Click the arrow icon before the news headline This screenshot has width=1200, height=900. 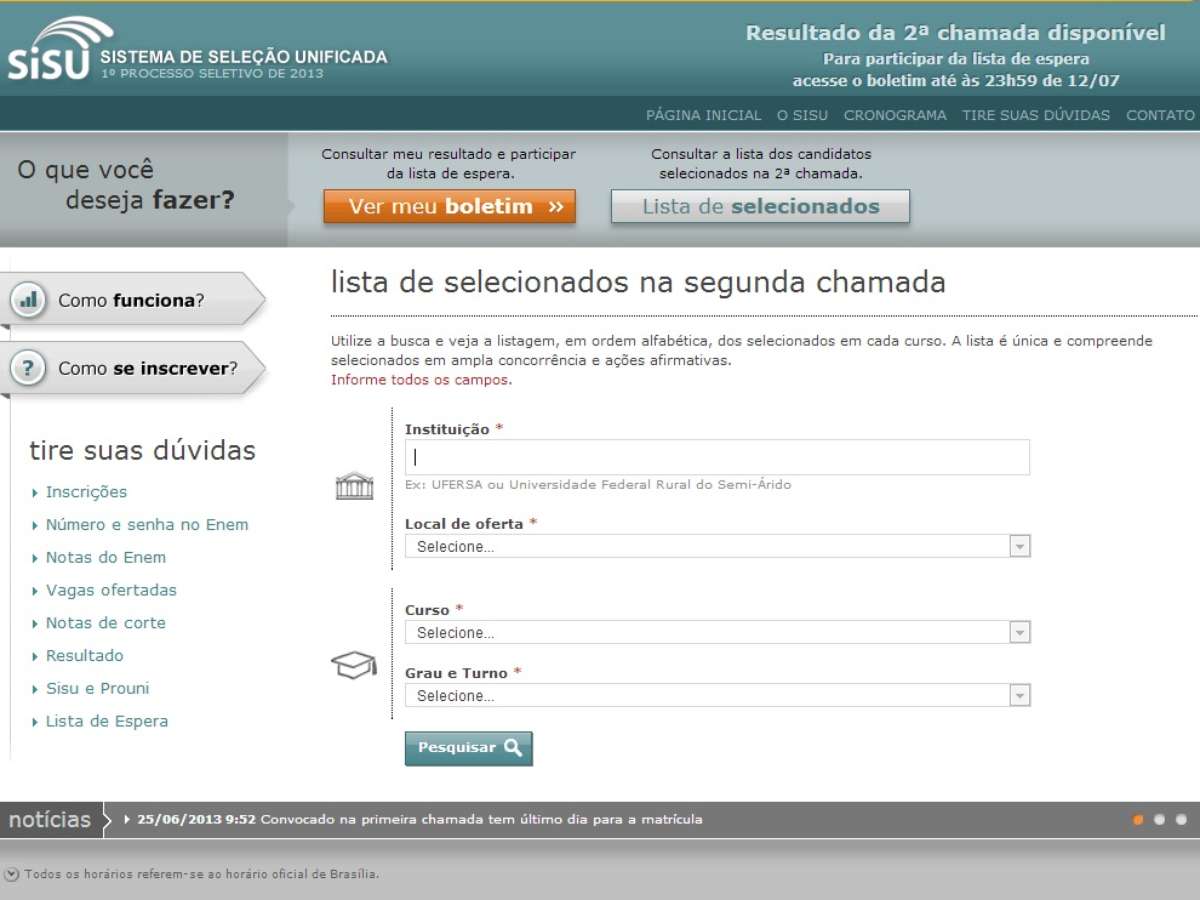[x=126, y=819]
